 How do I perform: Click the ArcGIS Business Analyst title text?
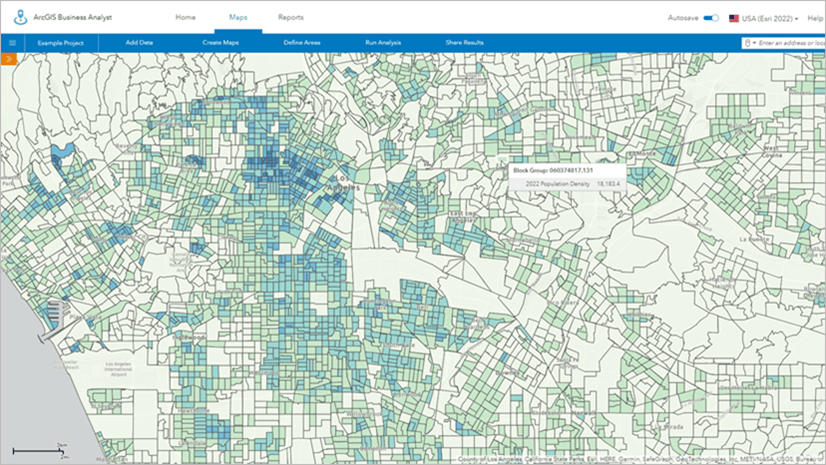coord(72,17)
